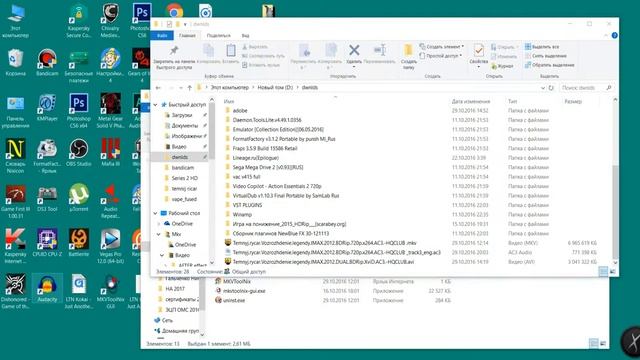This screenshot has width=640, height=360.
Task: Select Загрузки in Quick Access tree
Action: pos(182,116)
